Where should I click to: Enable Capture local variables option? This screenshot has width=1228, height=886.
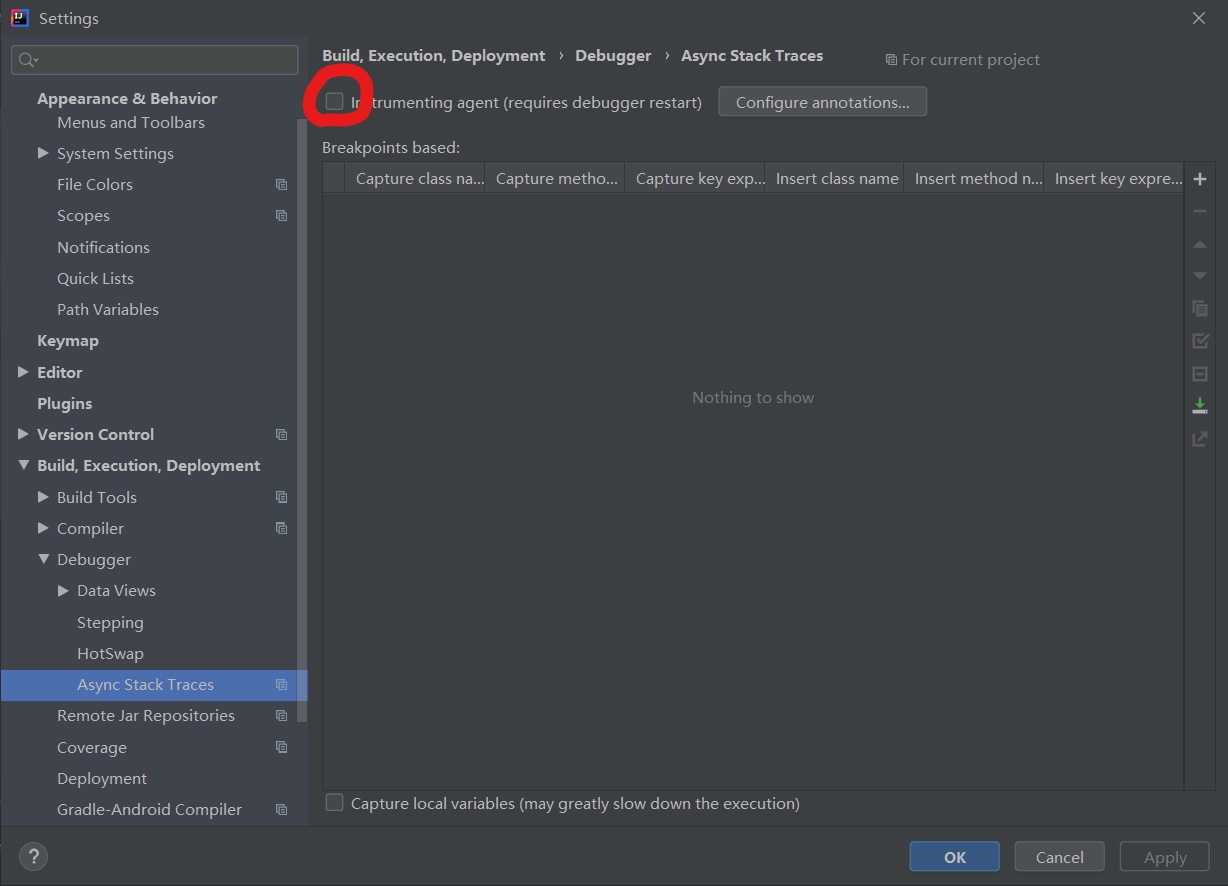point(334,802)
